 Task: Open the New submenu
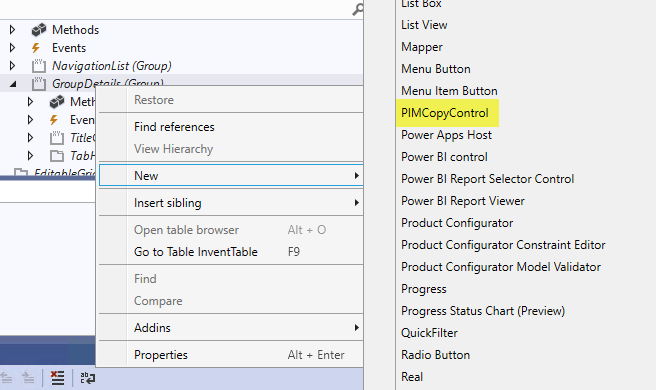click(x=231, y=175)
